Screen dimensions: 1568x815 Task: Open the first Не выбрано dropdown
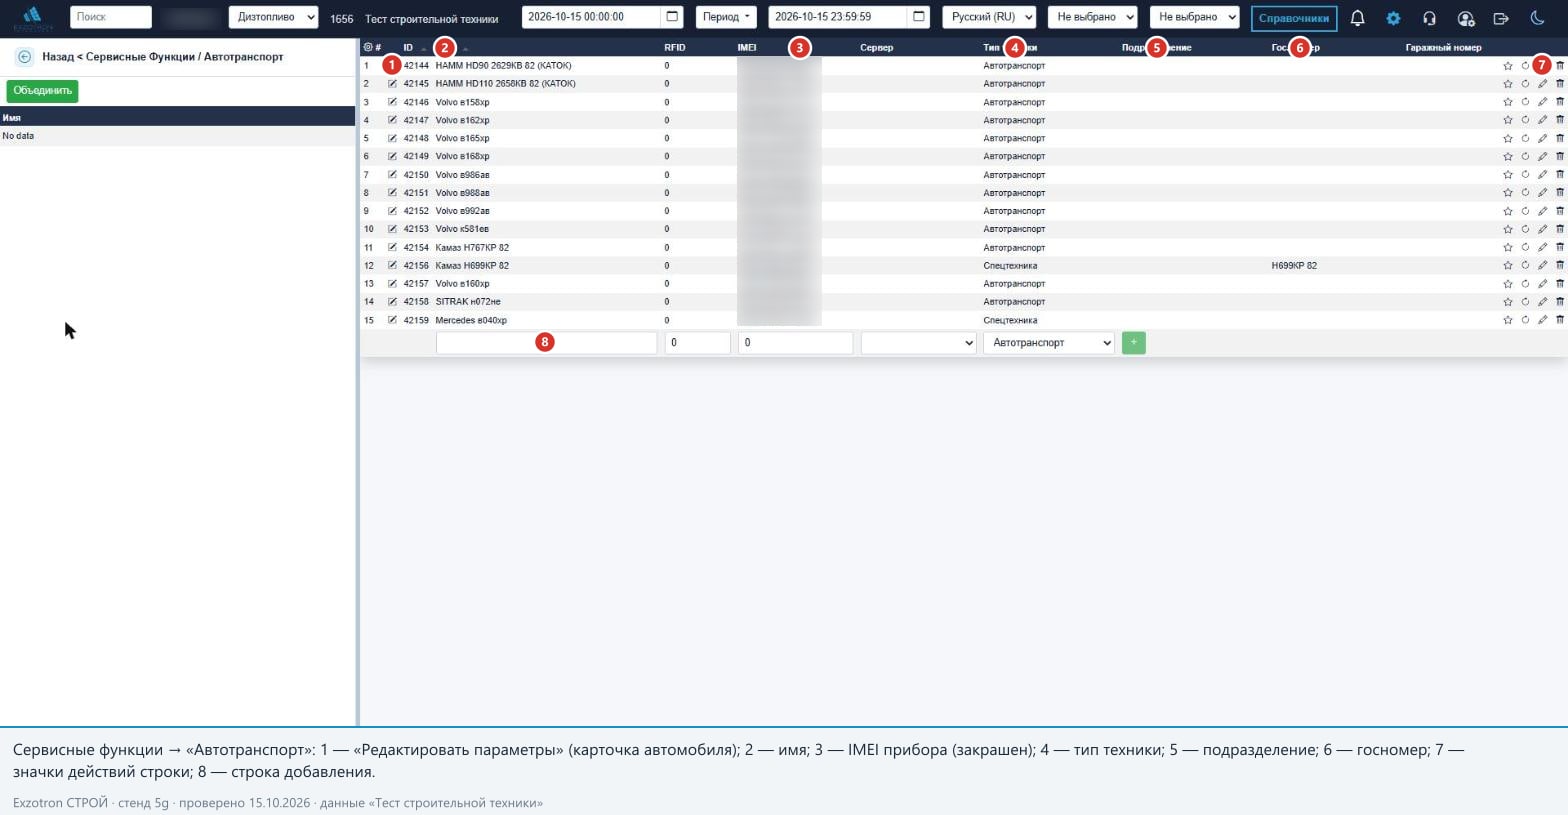point(1092,17)
